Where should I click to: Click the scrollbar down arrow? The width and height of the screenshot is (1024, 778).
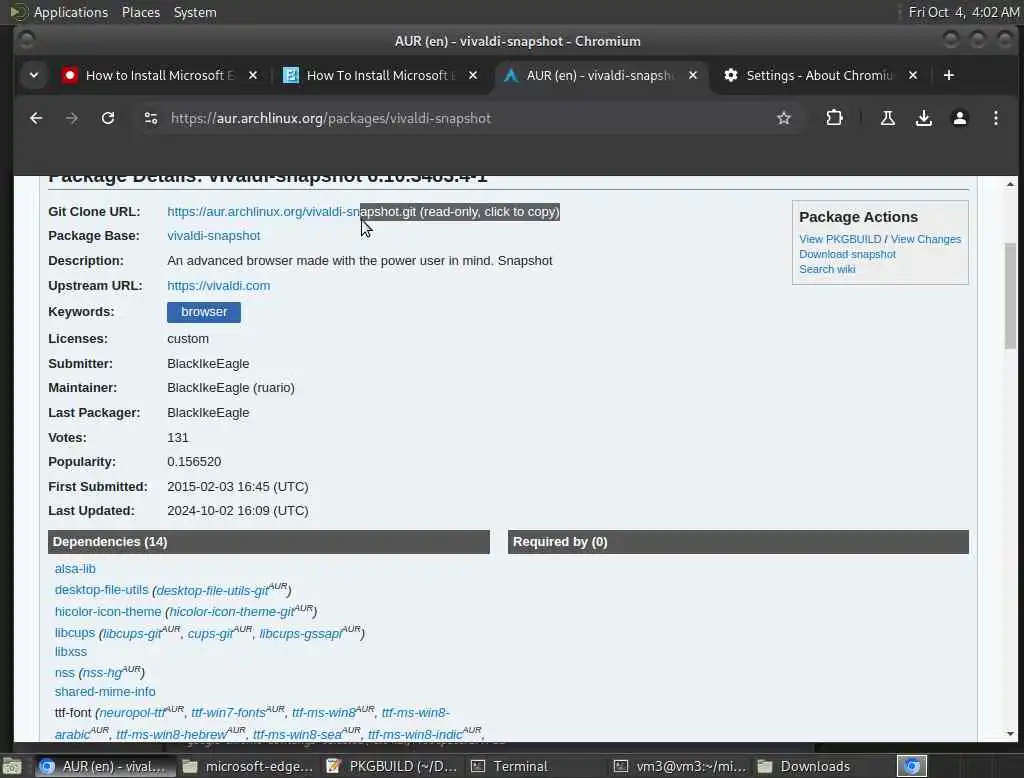(1010, 734)
